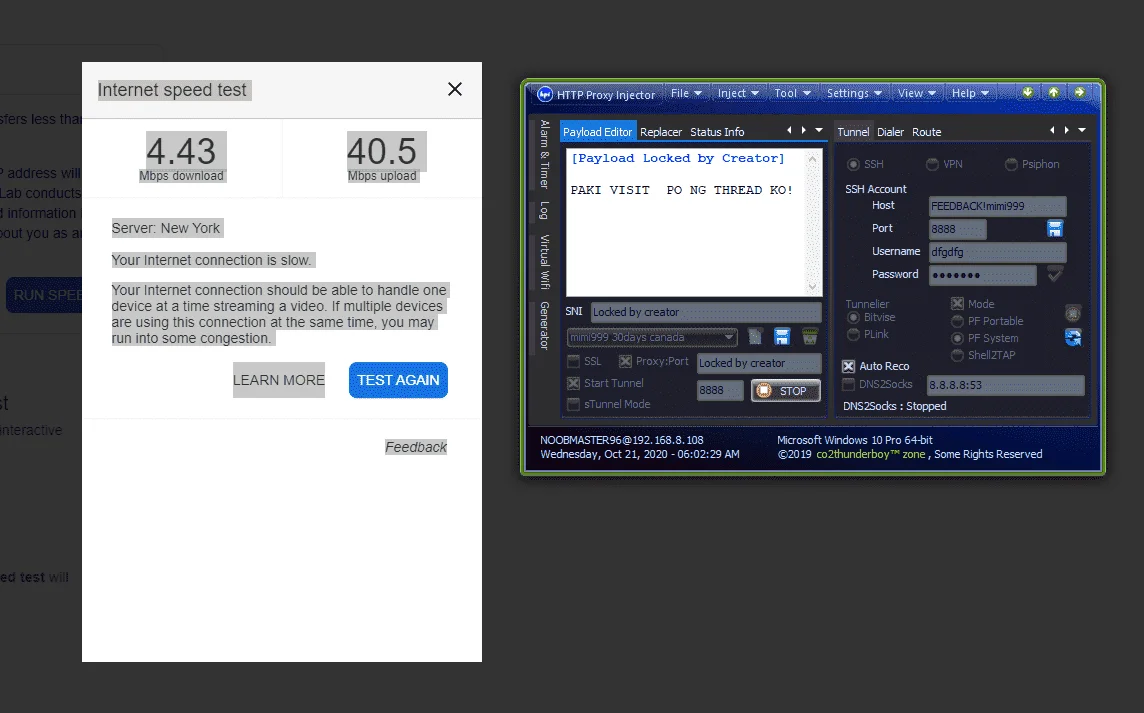Open the Feedback link in speed test
Viewport: 1144px width, 713px height.
tap(416, 447)
